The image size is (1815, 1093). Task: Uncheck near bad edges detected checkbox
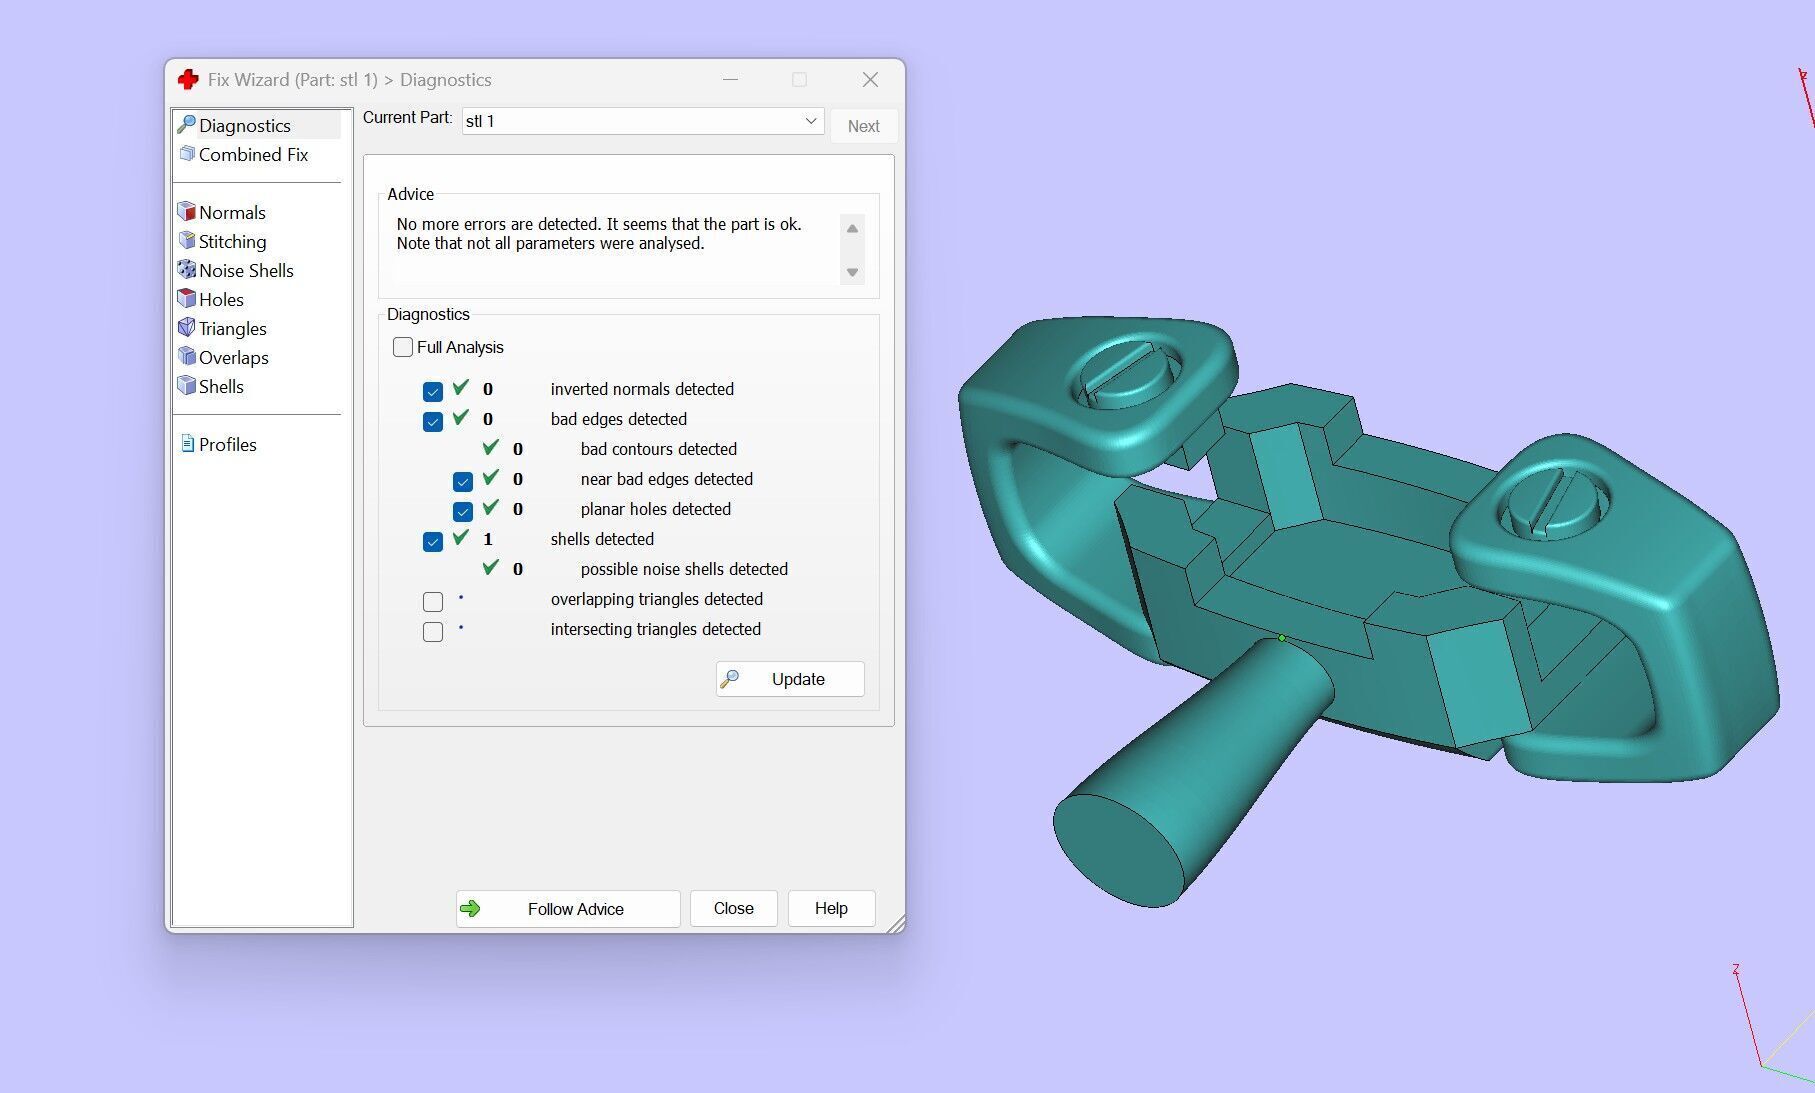click(x=463, y=482)
